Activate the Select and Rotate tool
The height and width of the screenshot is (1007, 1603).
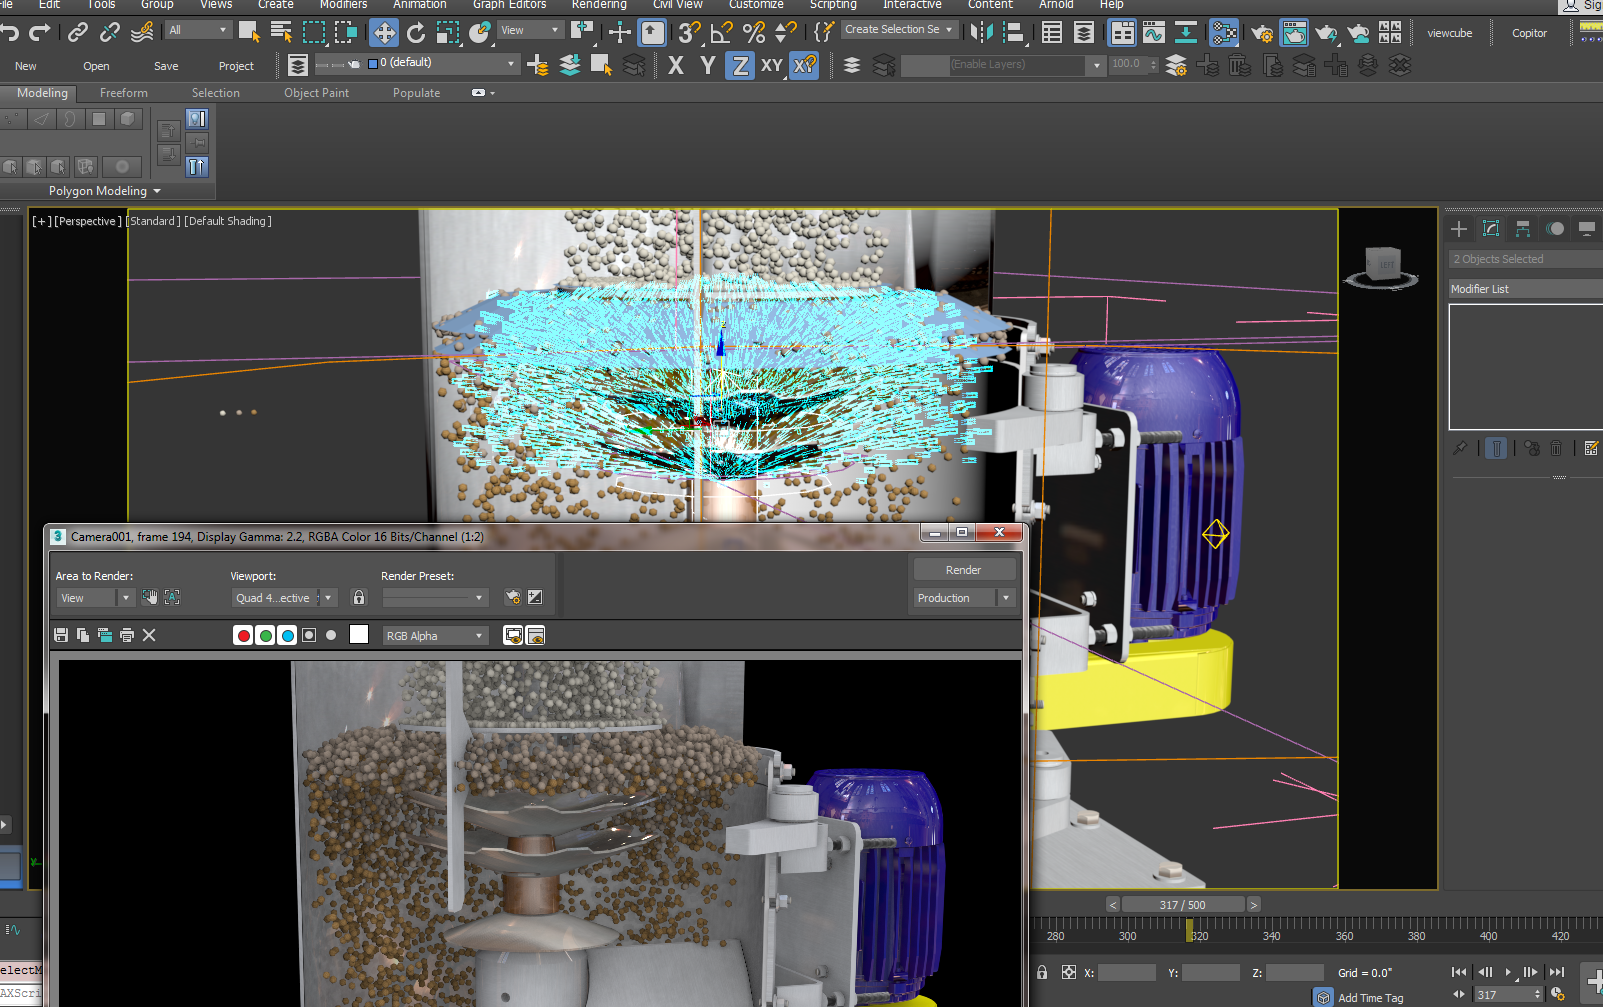click(416, 32)
